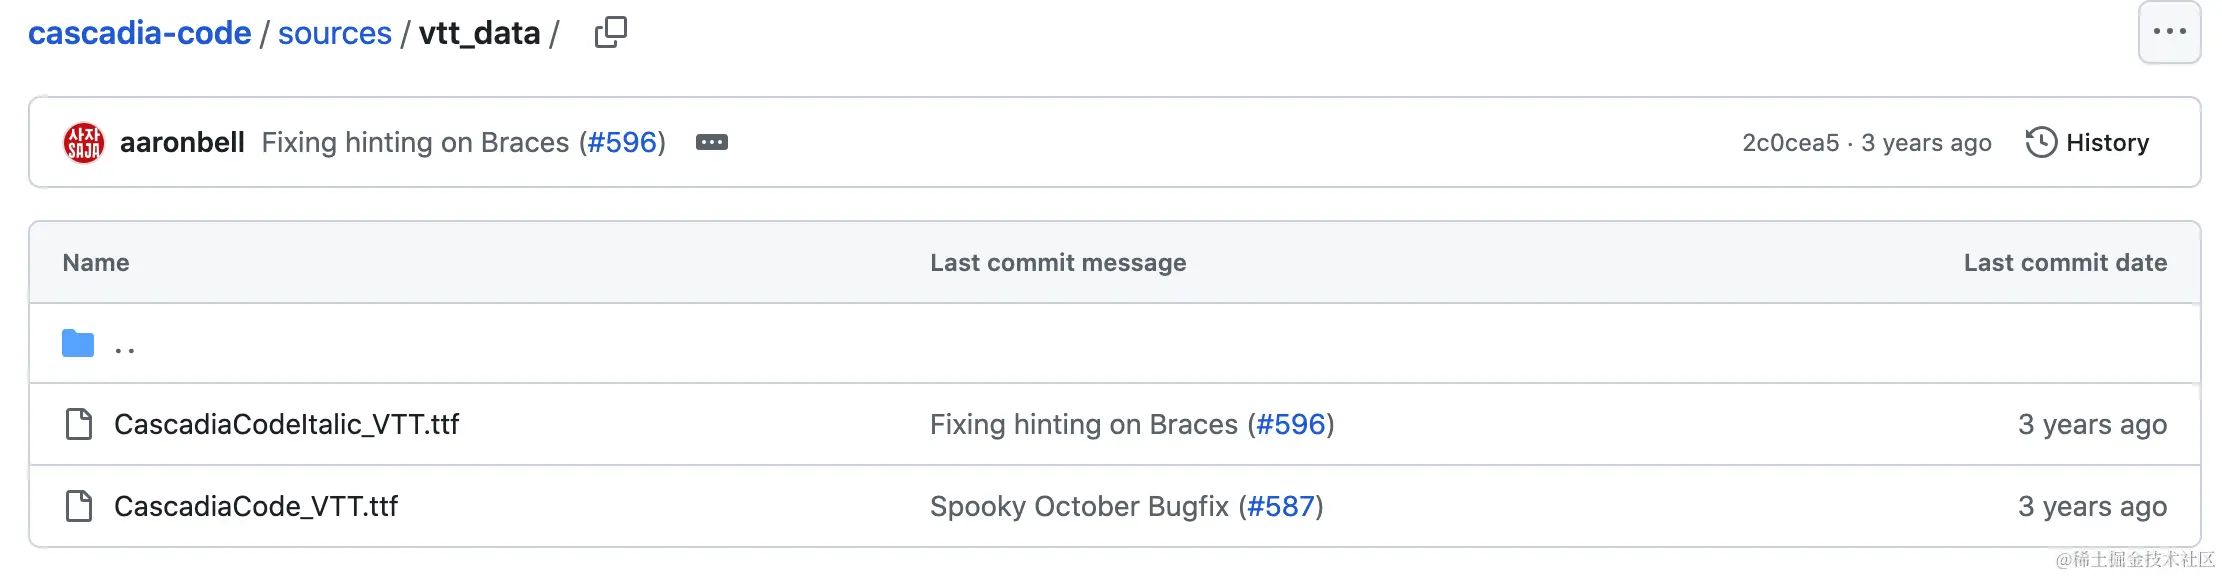Click file icon beside CascadiaCodeItalic_VTT.ttf
The image size is (2222, 576).
point(79,424)
